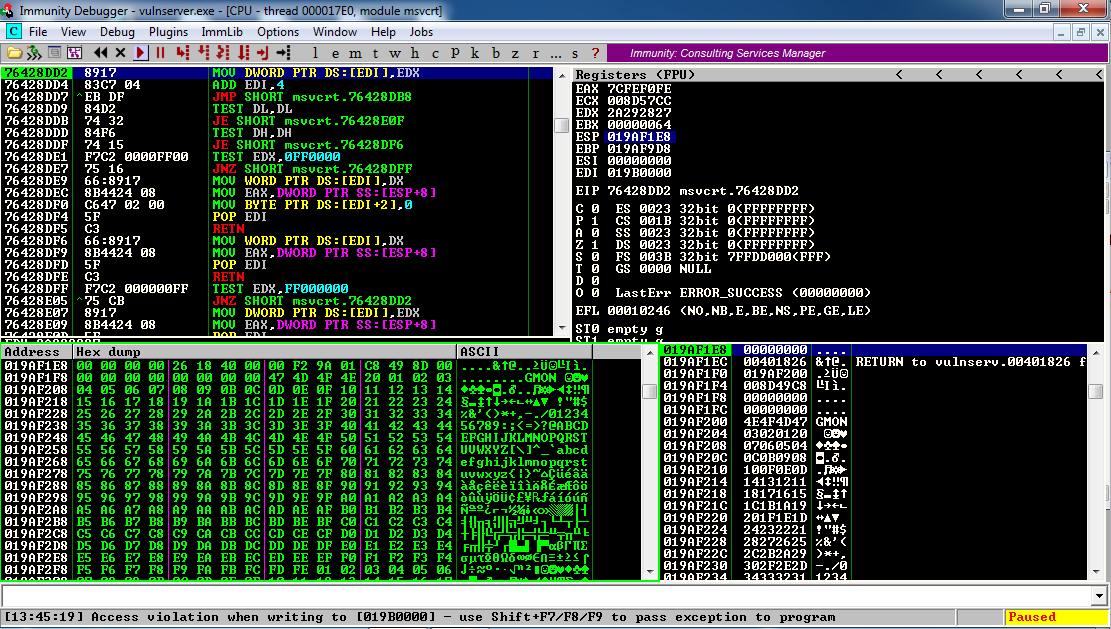The height and width of the screenshot is (629, 1111).
Task: Open Windows list with 'w' button
Action: point(395,53)
